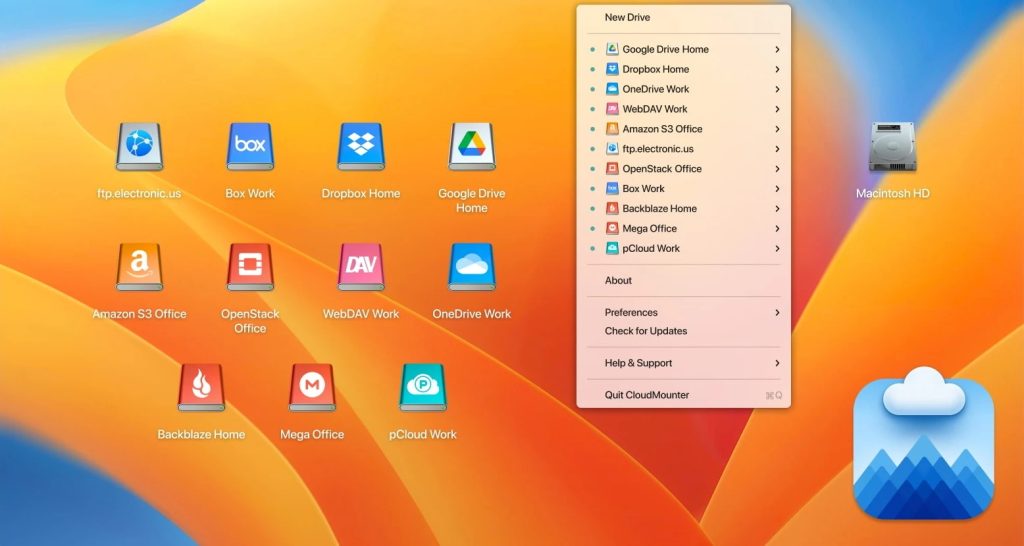Expand the OneDrive Work submenu arrow
Image resolution: width=1024 pixels, height=546 pixels.
[x=777, y=89]
